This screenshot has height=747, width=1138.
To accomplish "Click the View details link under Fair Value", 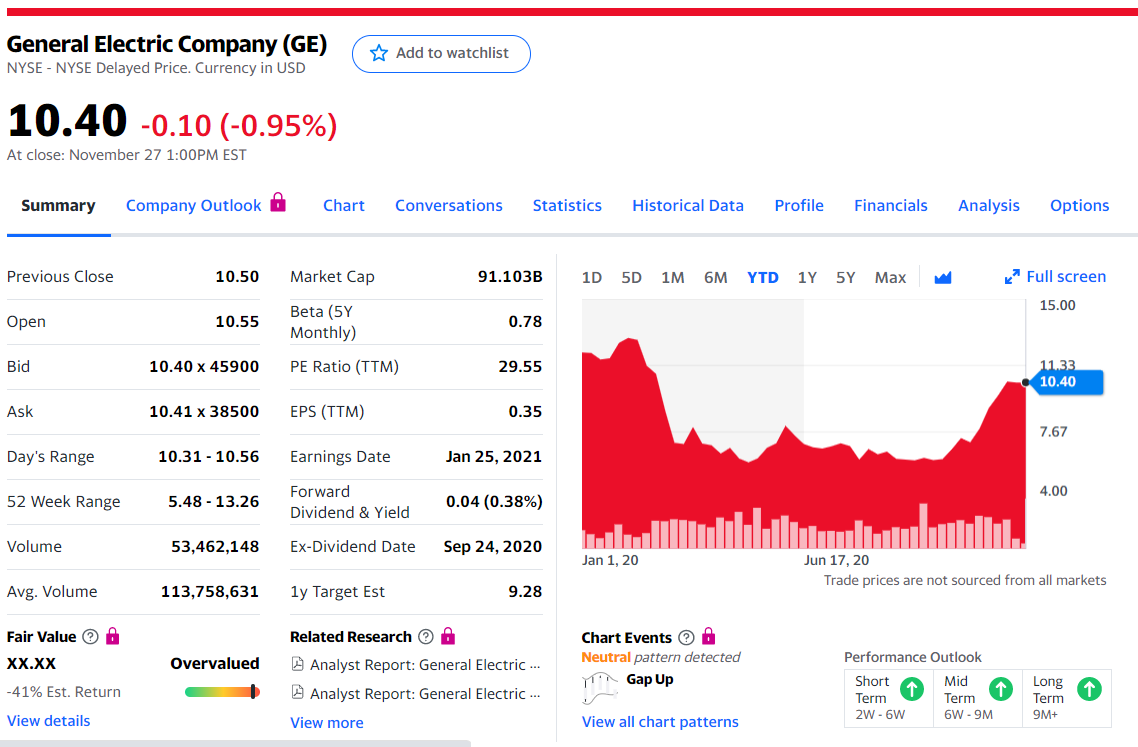I will tap(48, 721).
